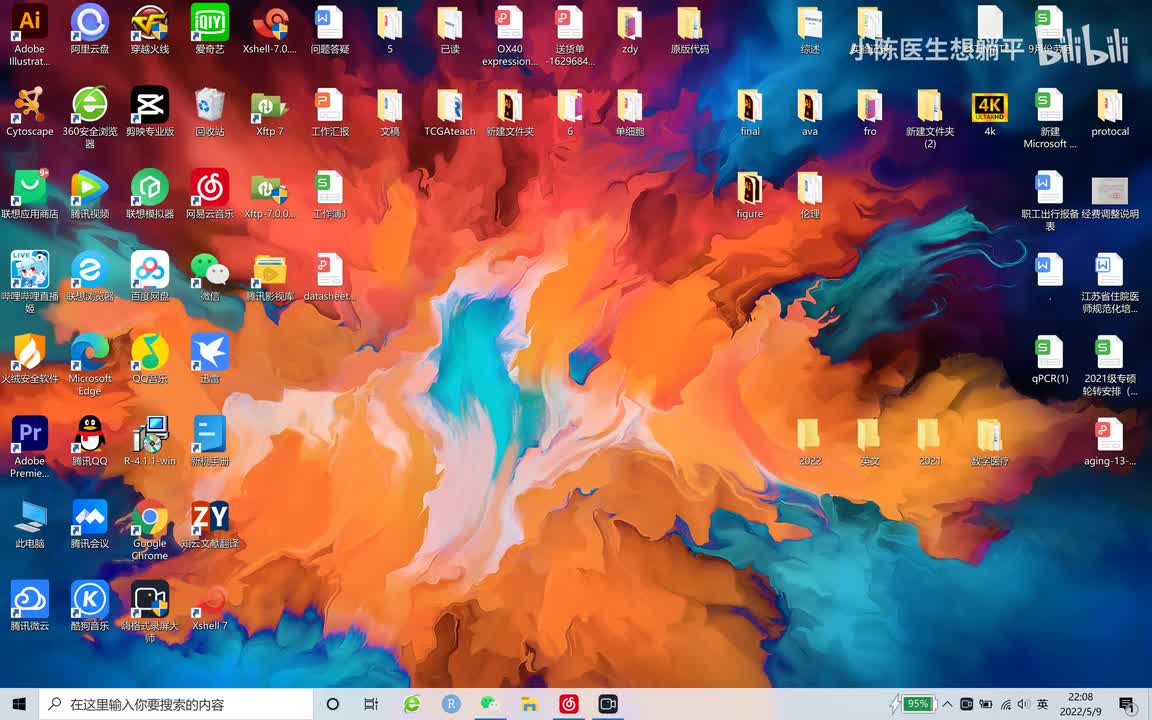Open the 原版代码 folder
The height and width of the screenshot is (720, 1152).
[689, 29]
